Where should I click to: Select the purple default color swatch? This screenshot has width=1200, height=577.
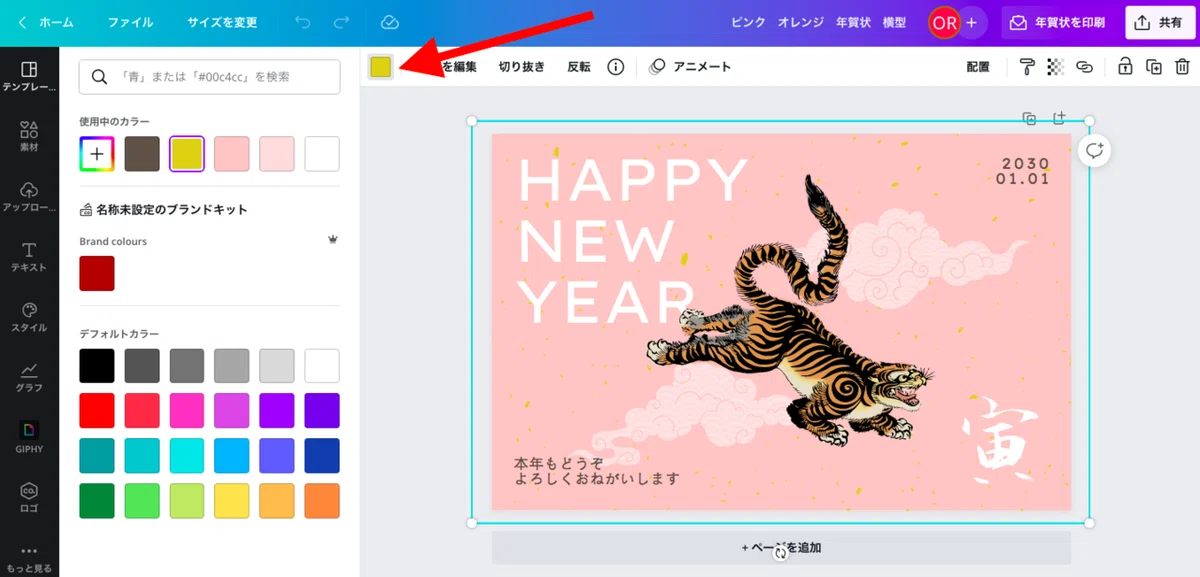[x=277, y=411]
